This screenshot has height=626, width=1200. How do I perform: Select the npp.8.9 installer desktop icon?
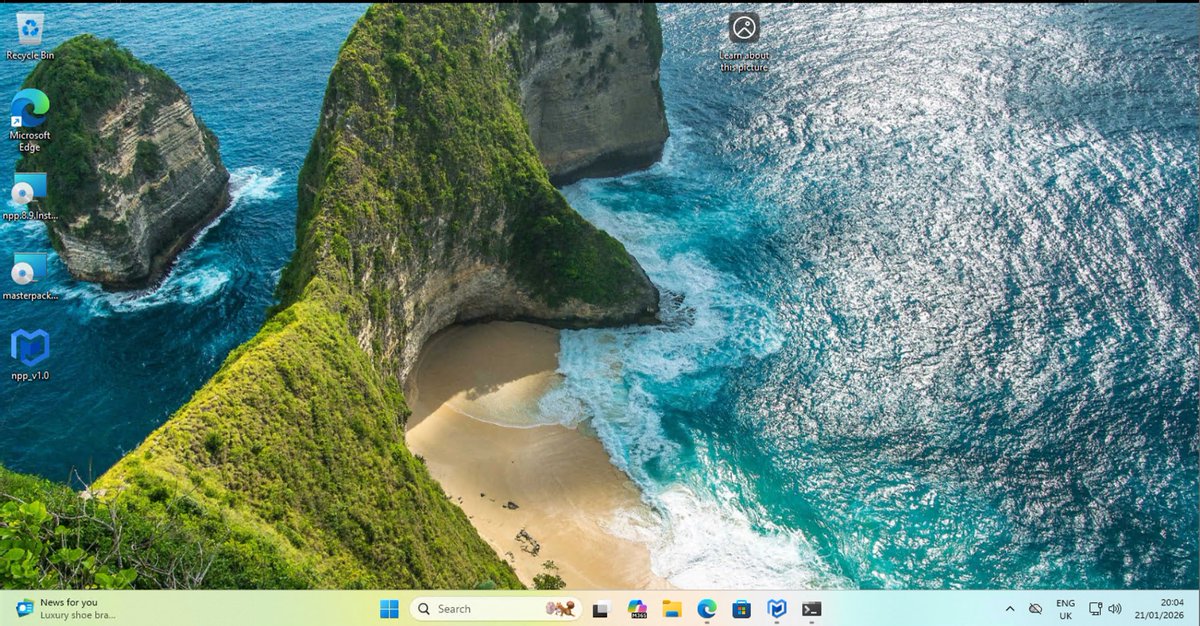30,196
